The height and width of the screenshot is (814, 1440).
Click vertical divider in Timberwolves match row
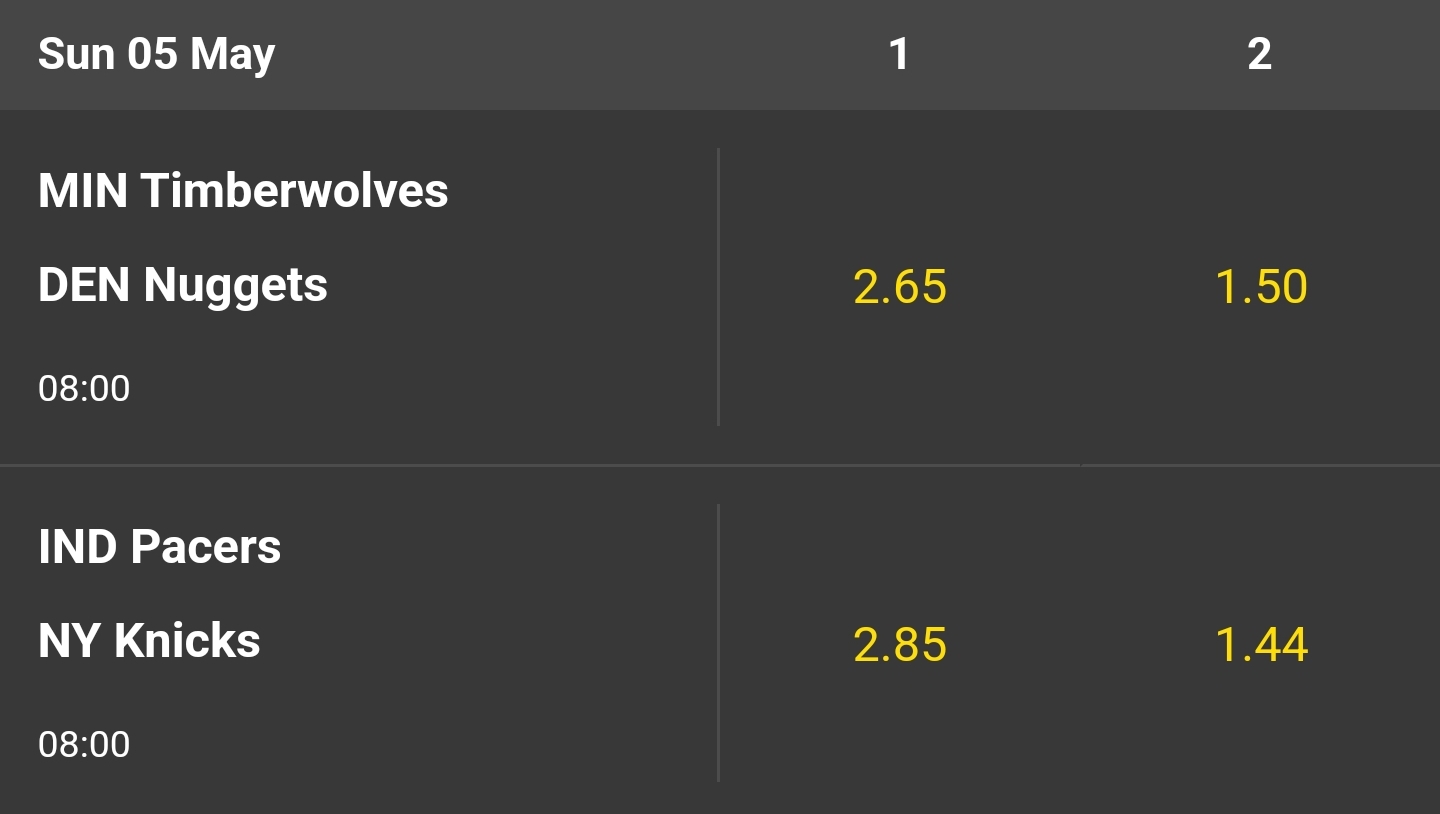(718, 287)
